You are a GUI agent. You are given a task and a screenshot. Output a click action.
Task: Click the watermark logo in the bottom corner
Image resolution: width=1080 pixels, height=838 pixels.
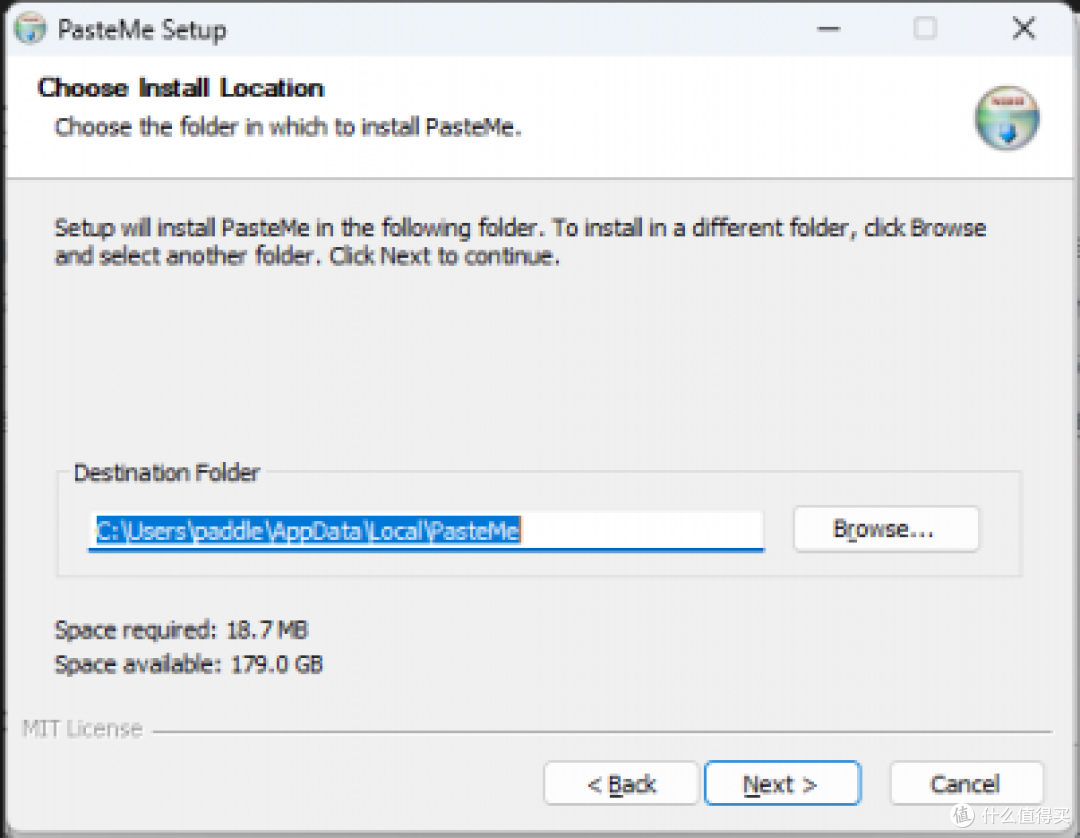962,815
